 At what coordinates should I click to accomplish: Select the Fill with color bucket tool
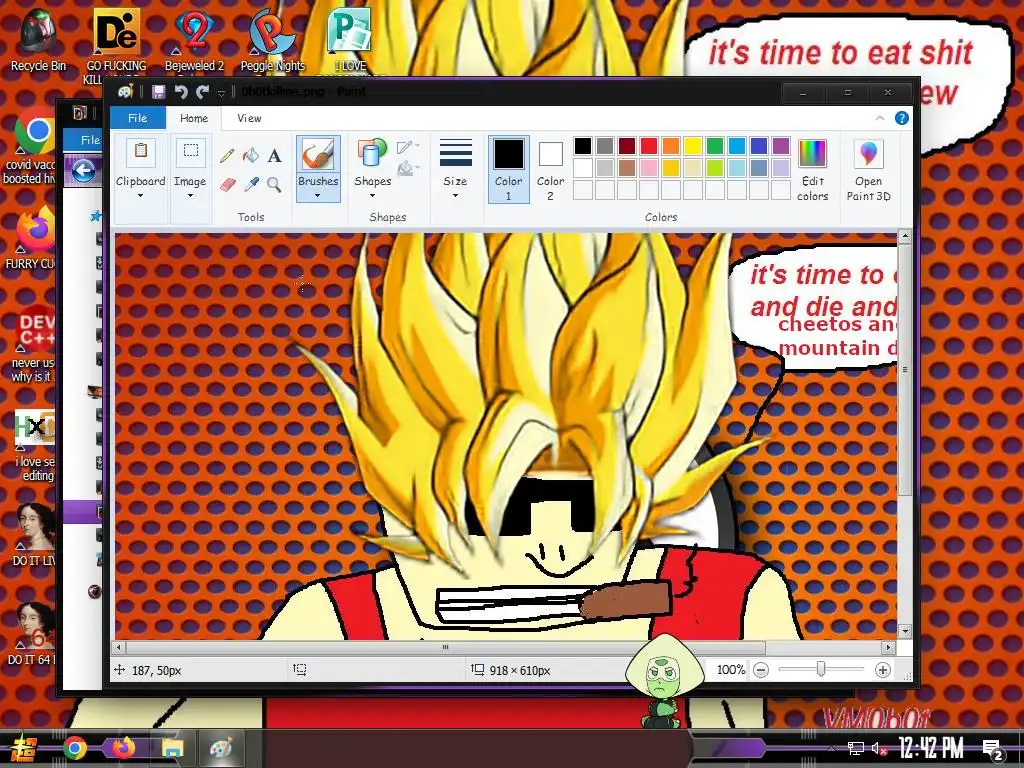(250, 155)
